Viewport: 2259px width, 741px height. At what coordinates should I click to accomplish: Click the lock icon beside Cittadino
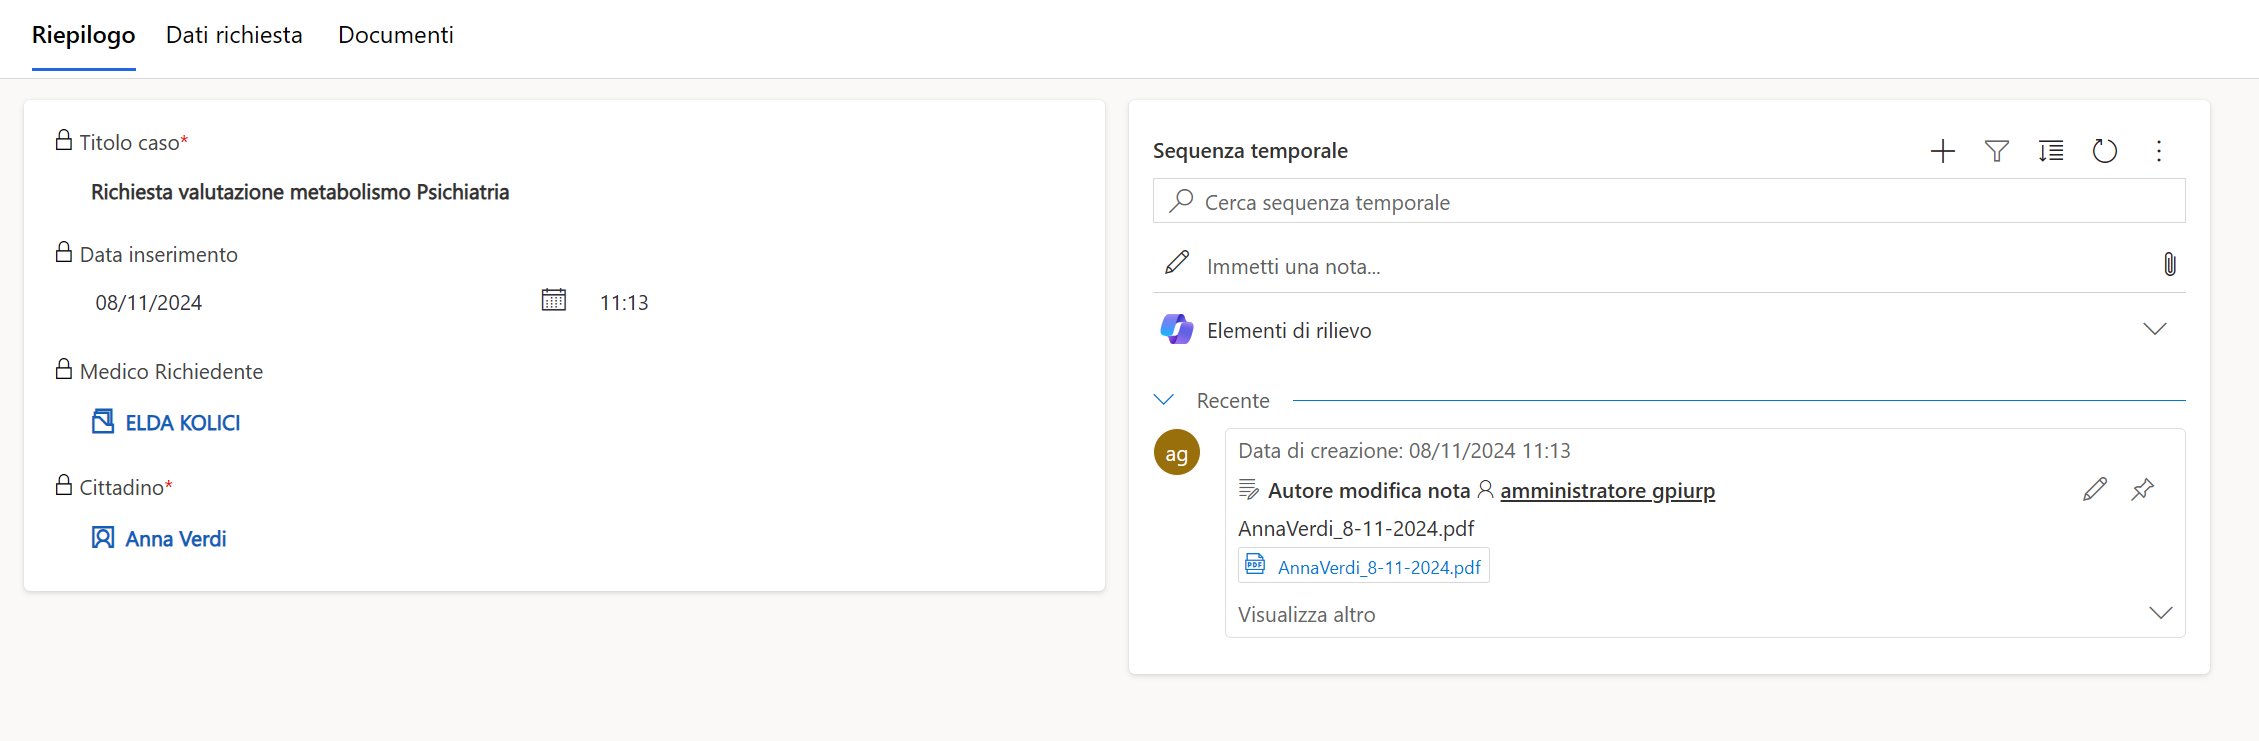pos(64,485)
